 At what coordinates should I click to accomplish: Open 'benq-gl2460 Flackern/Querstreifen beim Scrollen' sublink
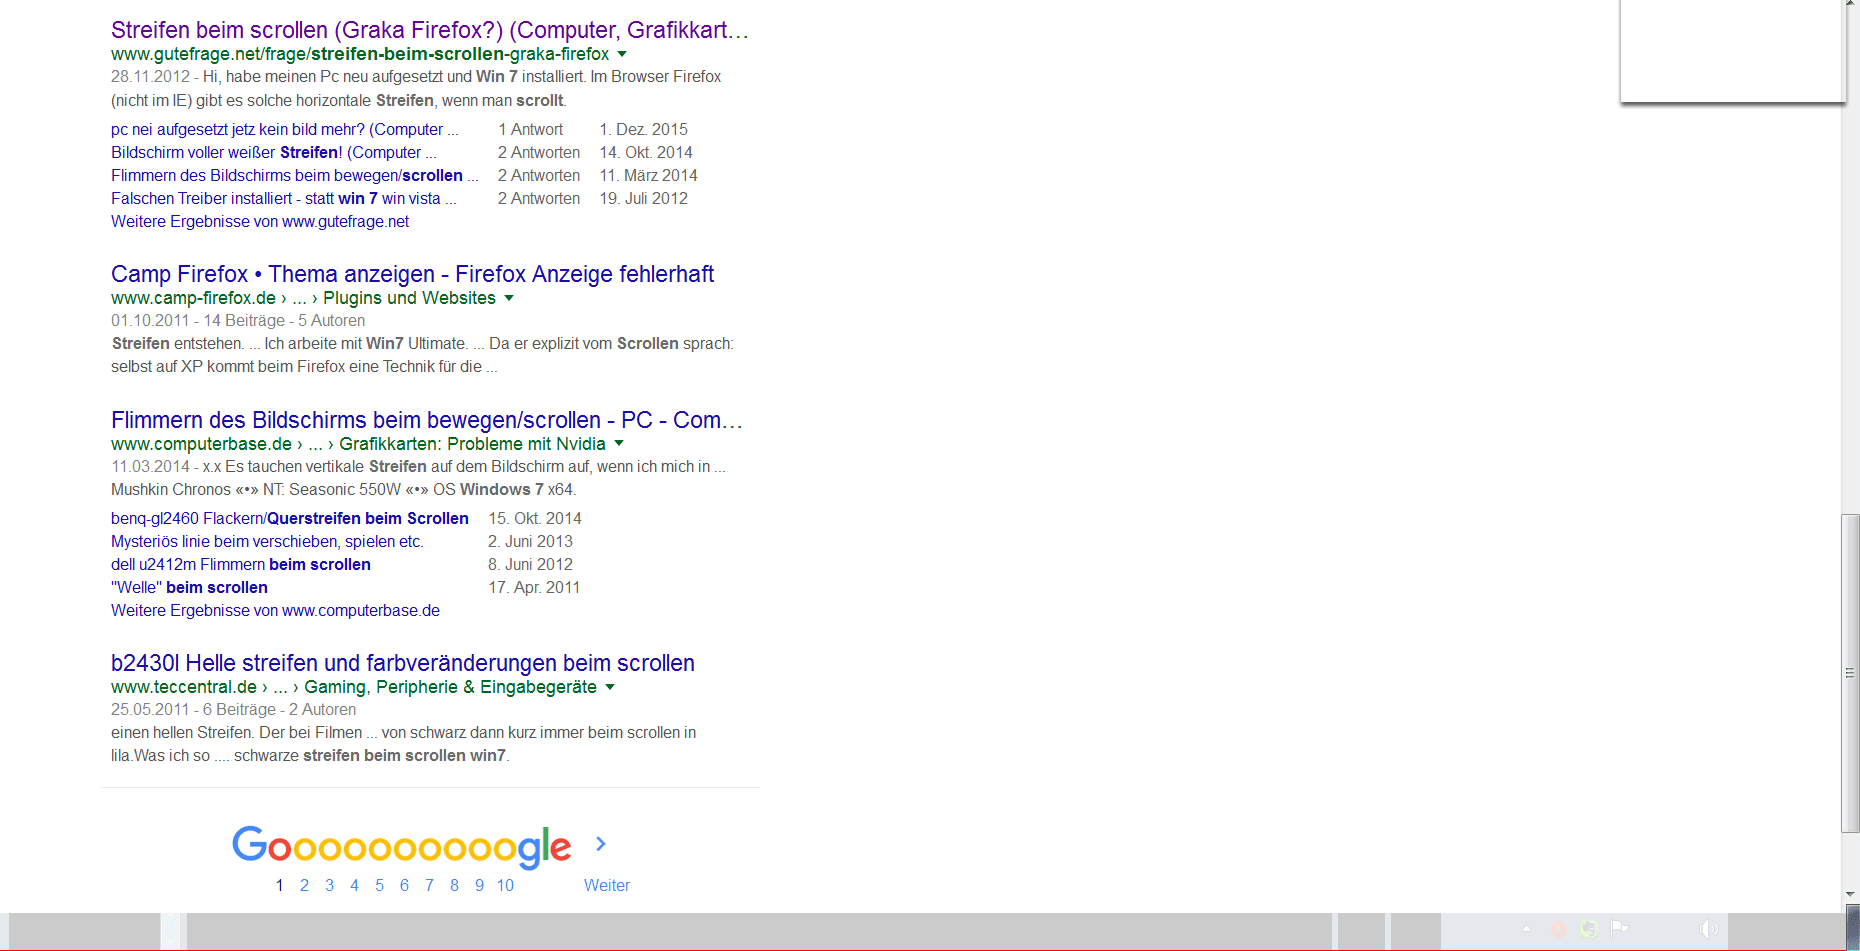click(x=290, y=518)
